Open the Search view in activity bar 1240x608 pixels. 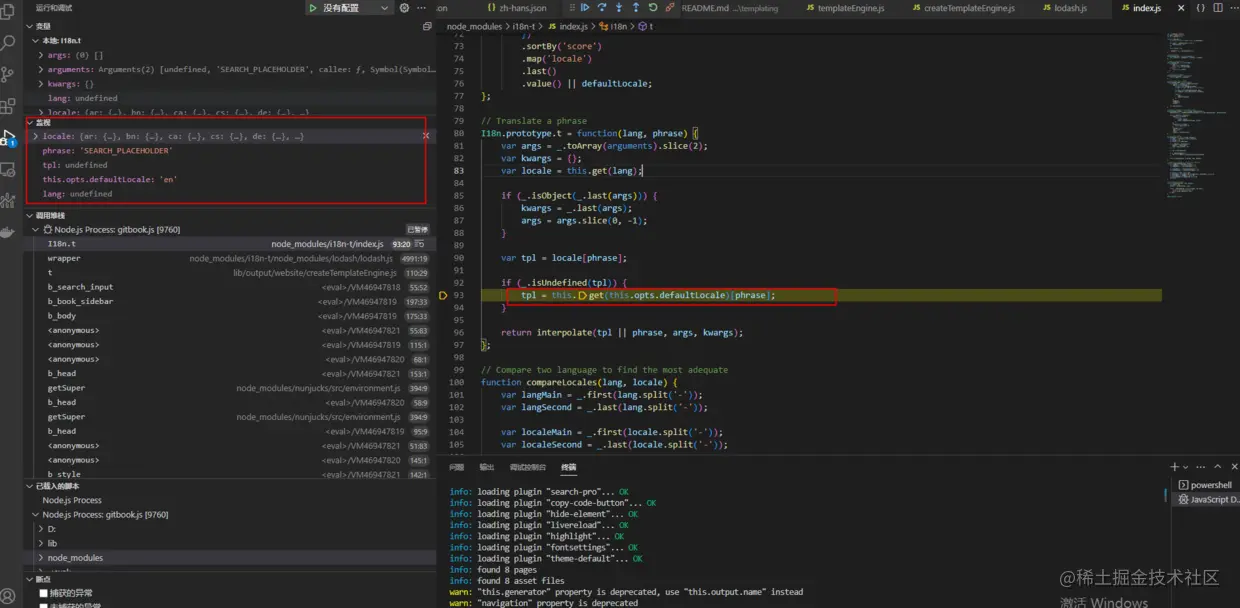click(x=9, y=43)
